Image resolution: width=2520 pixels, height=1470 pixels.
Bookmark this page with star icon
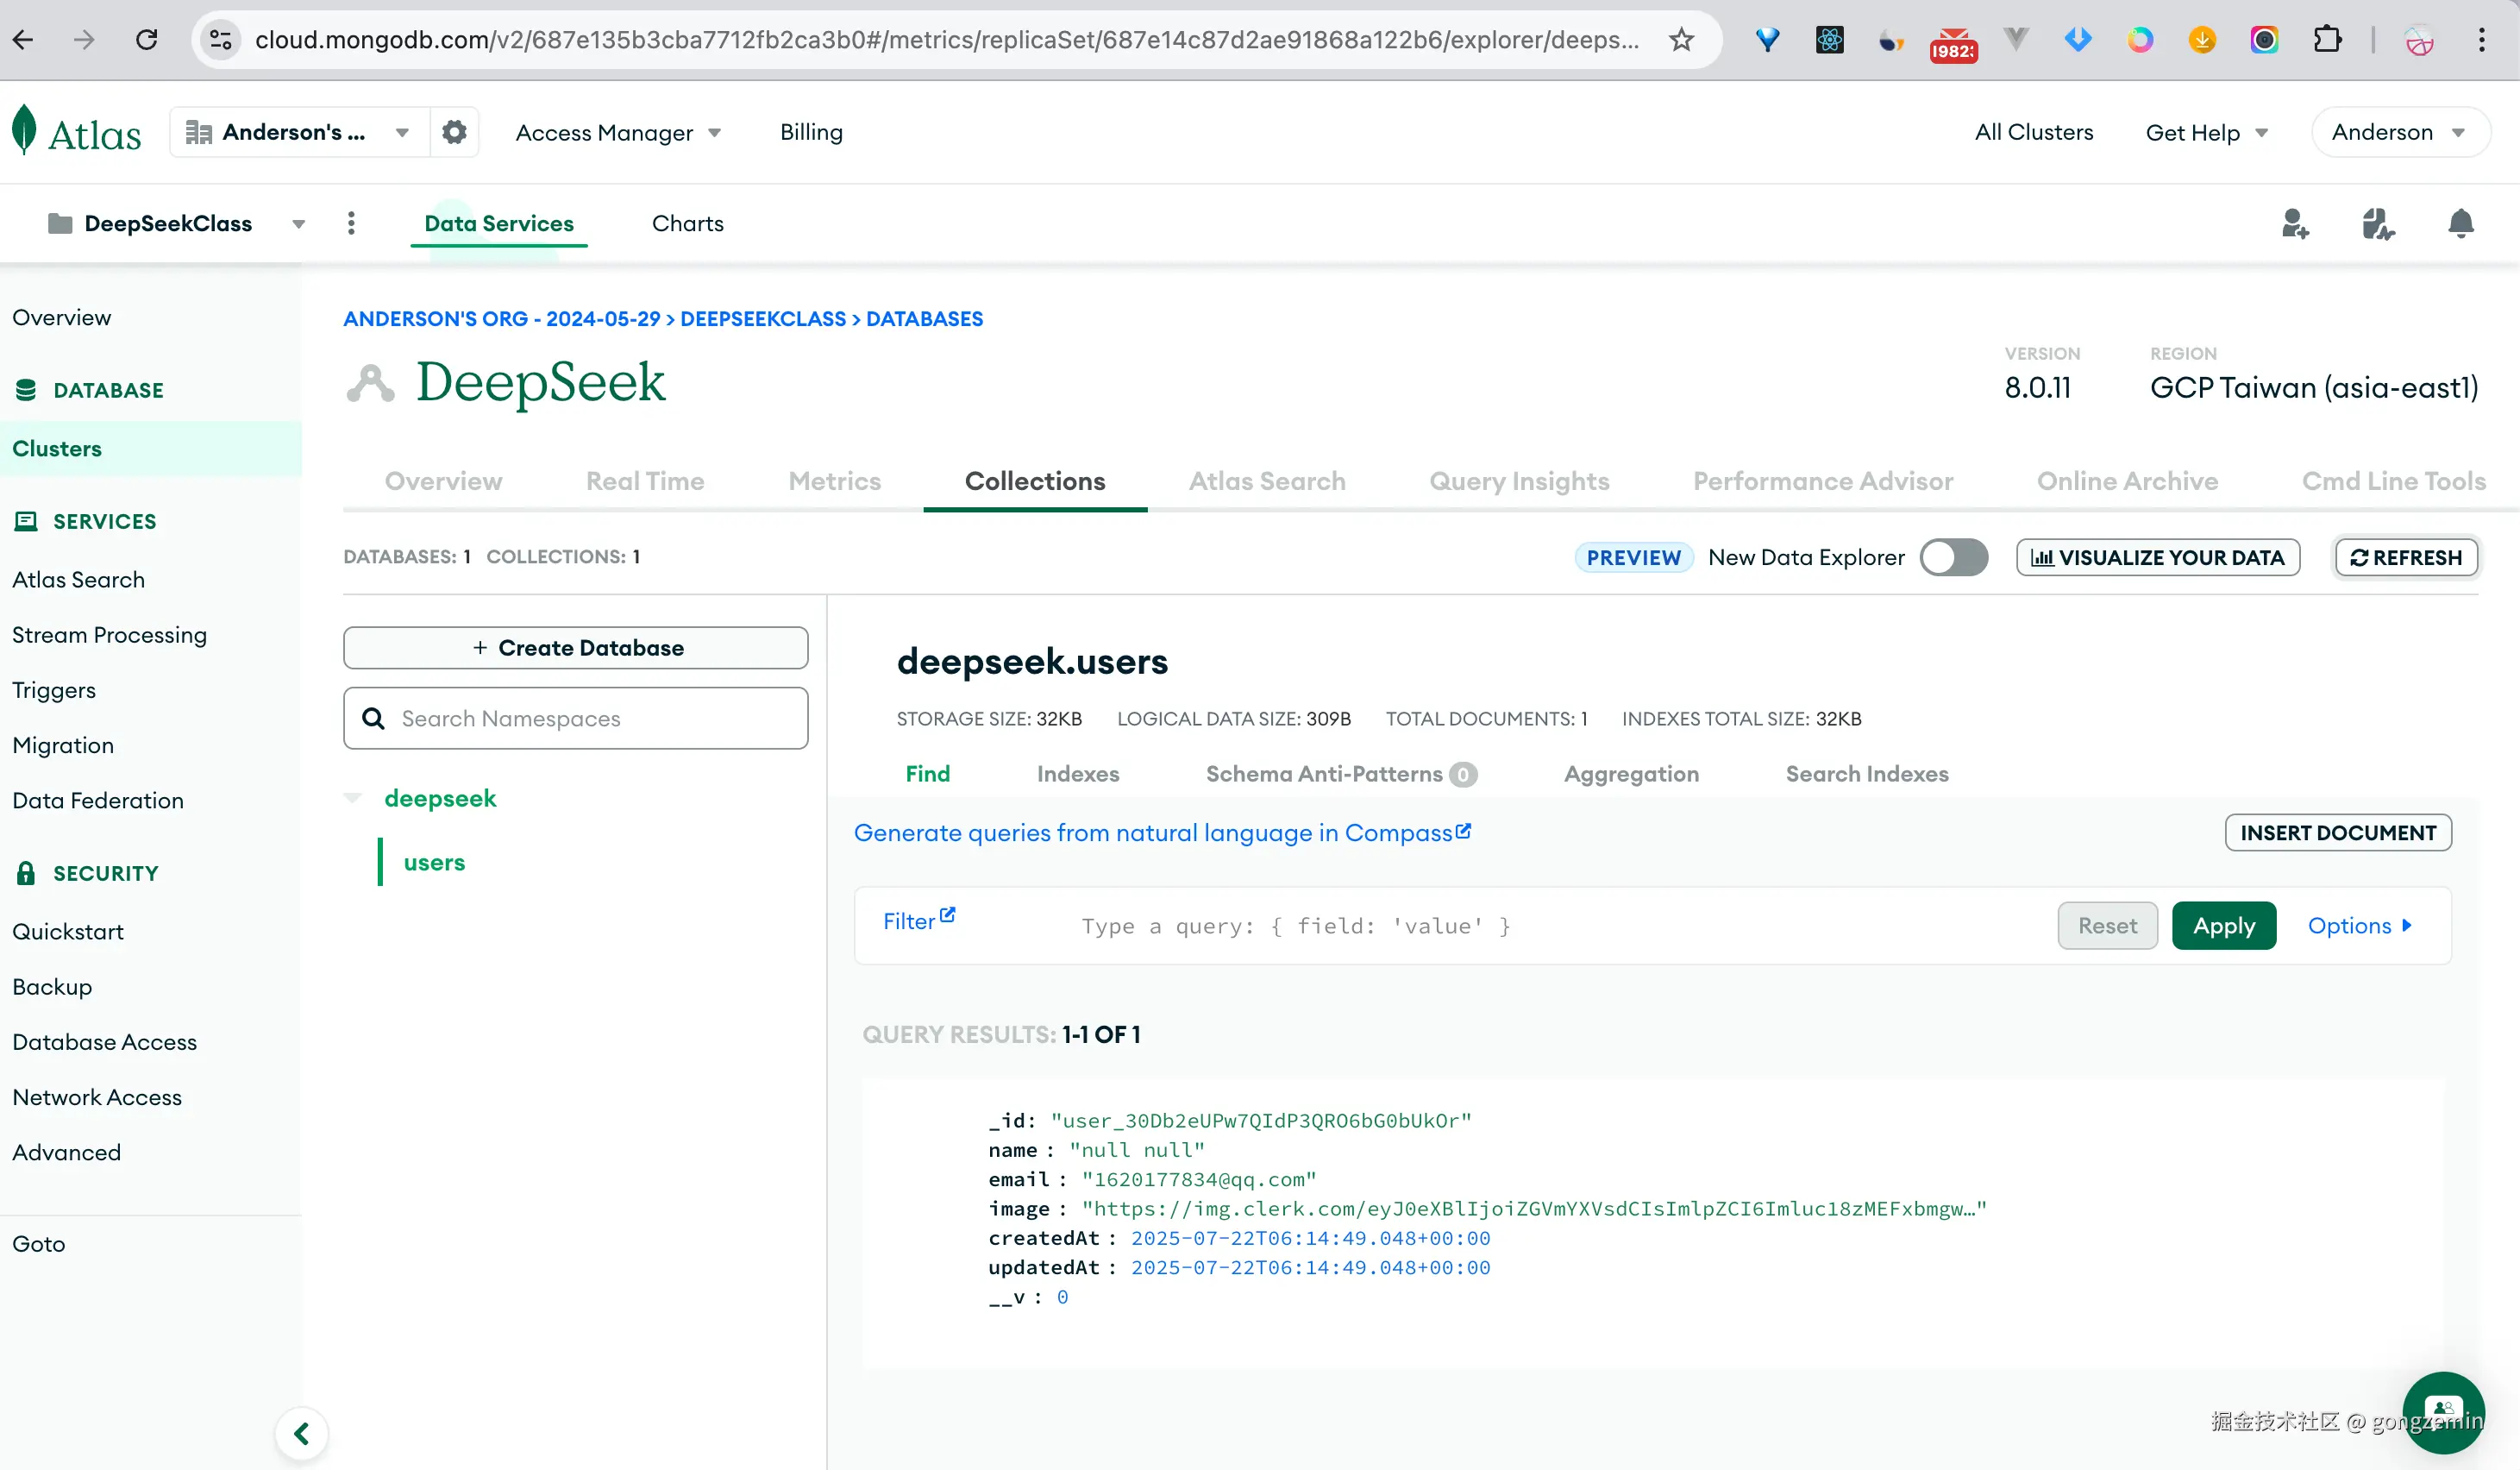click(1681, 40)
